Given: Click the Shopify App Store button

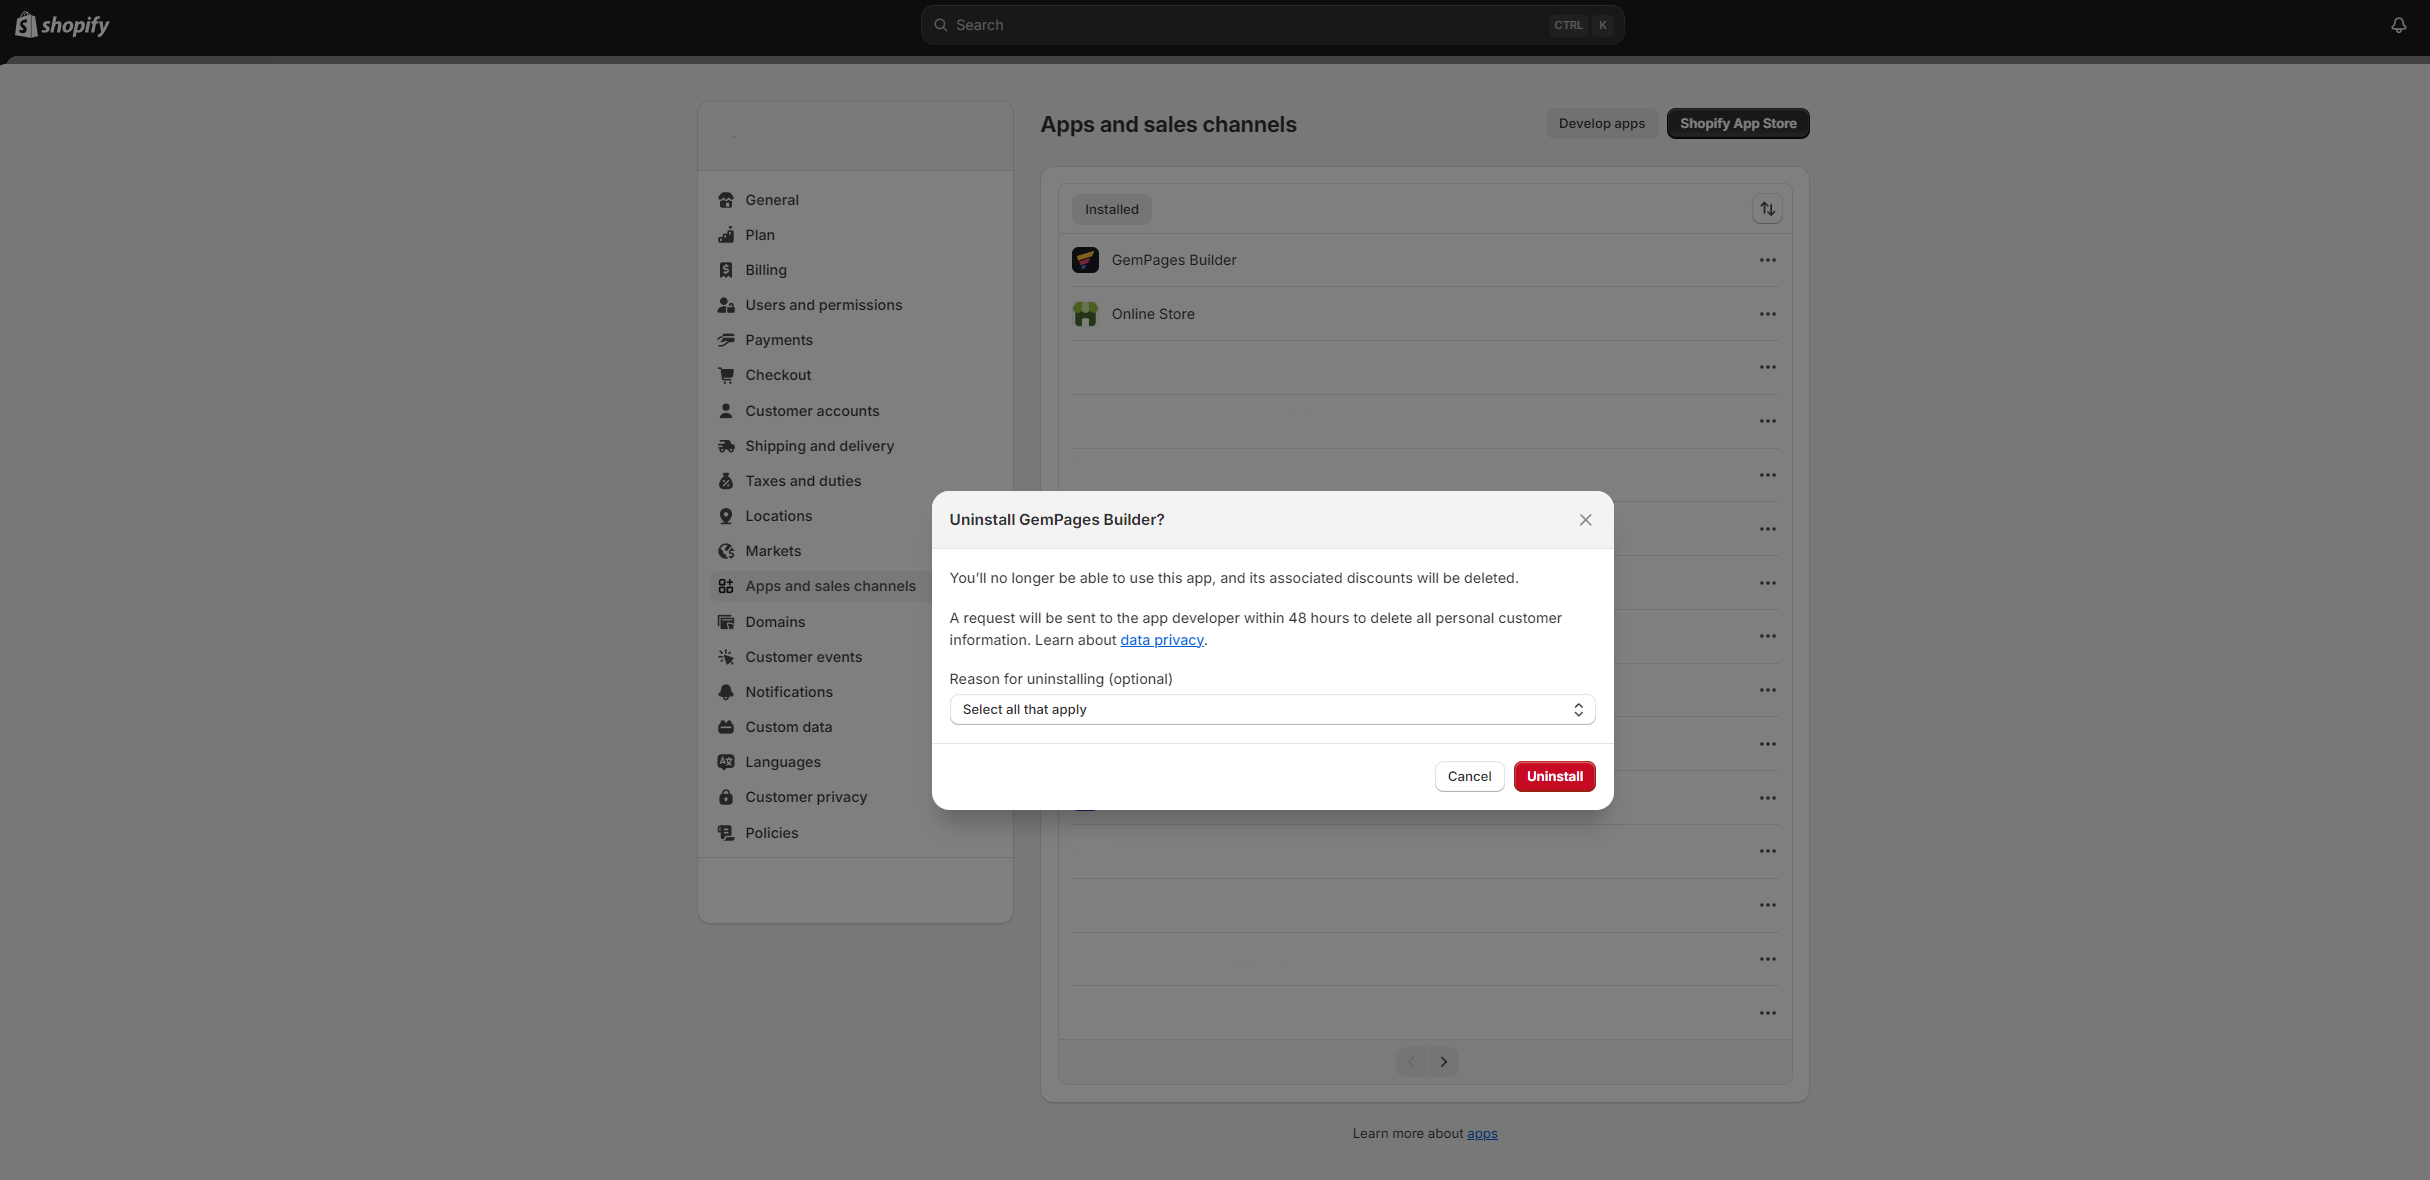Looking at the screenshot, I should (x=1737, y=124).
